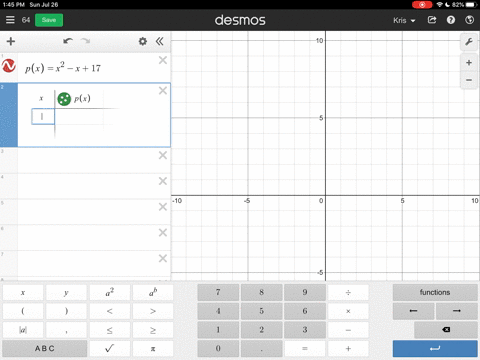Screen dimensions: 480x360
Task: Tap the less than key
Action: (110, 311)
